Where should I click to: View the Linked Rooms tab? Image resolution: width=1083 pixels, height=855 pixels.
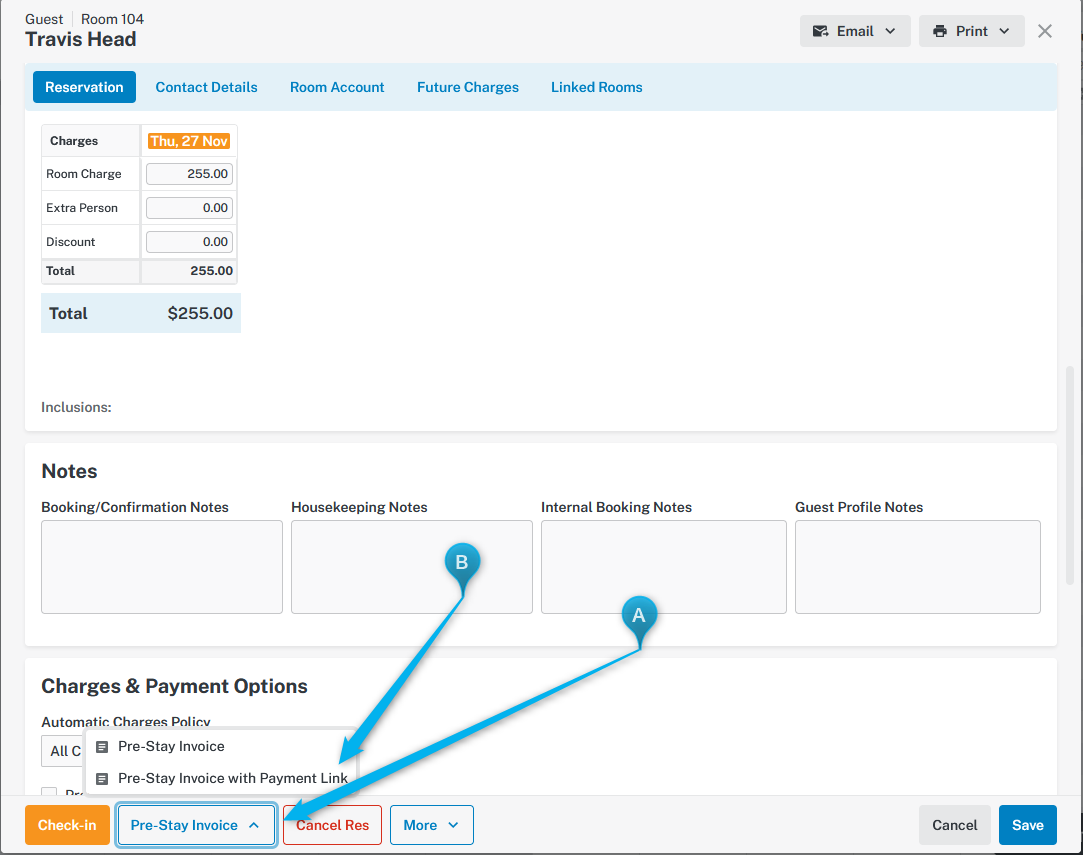pyautogui.click(x=596, y=87)
